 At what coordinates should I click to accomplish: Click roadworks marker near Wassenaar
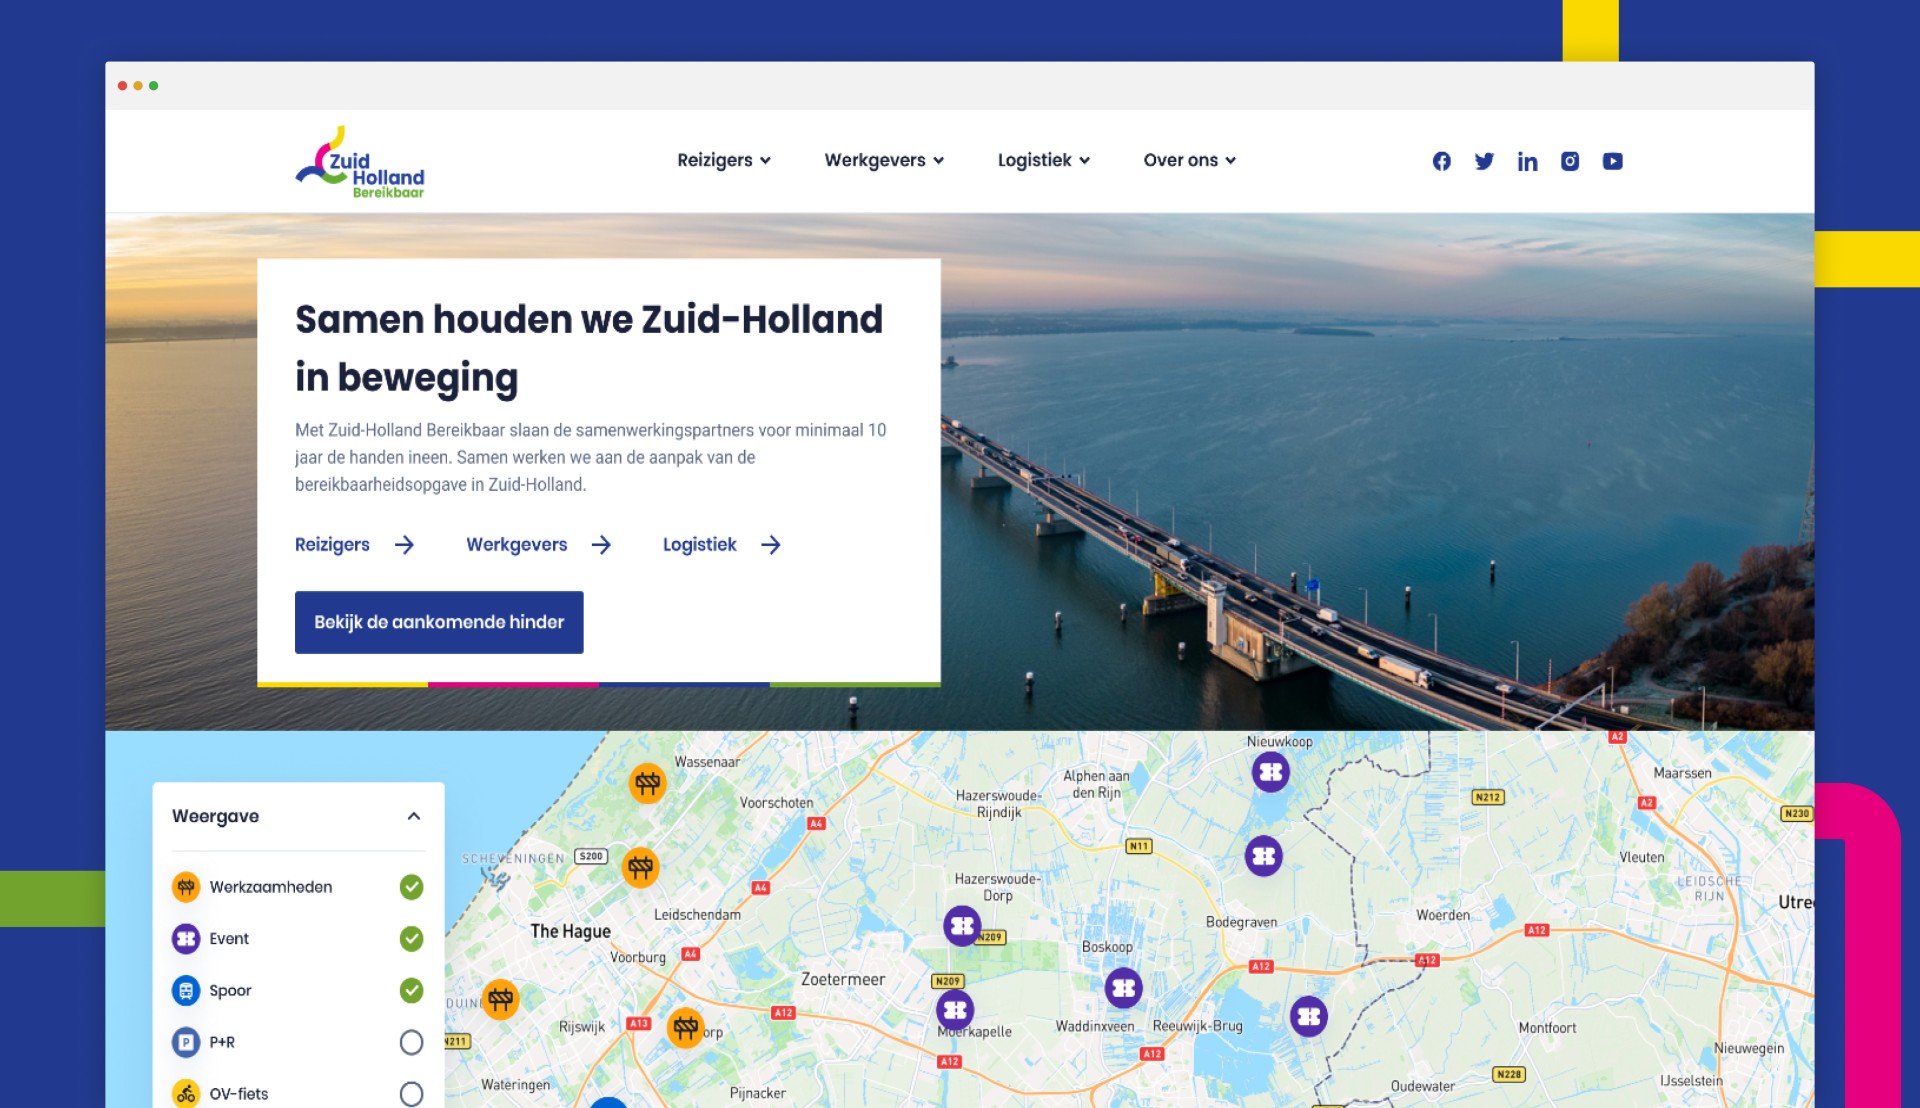[x=648, y=783]
